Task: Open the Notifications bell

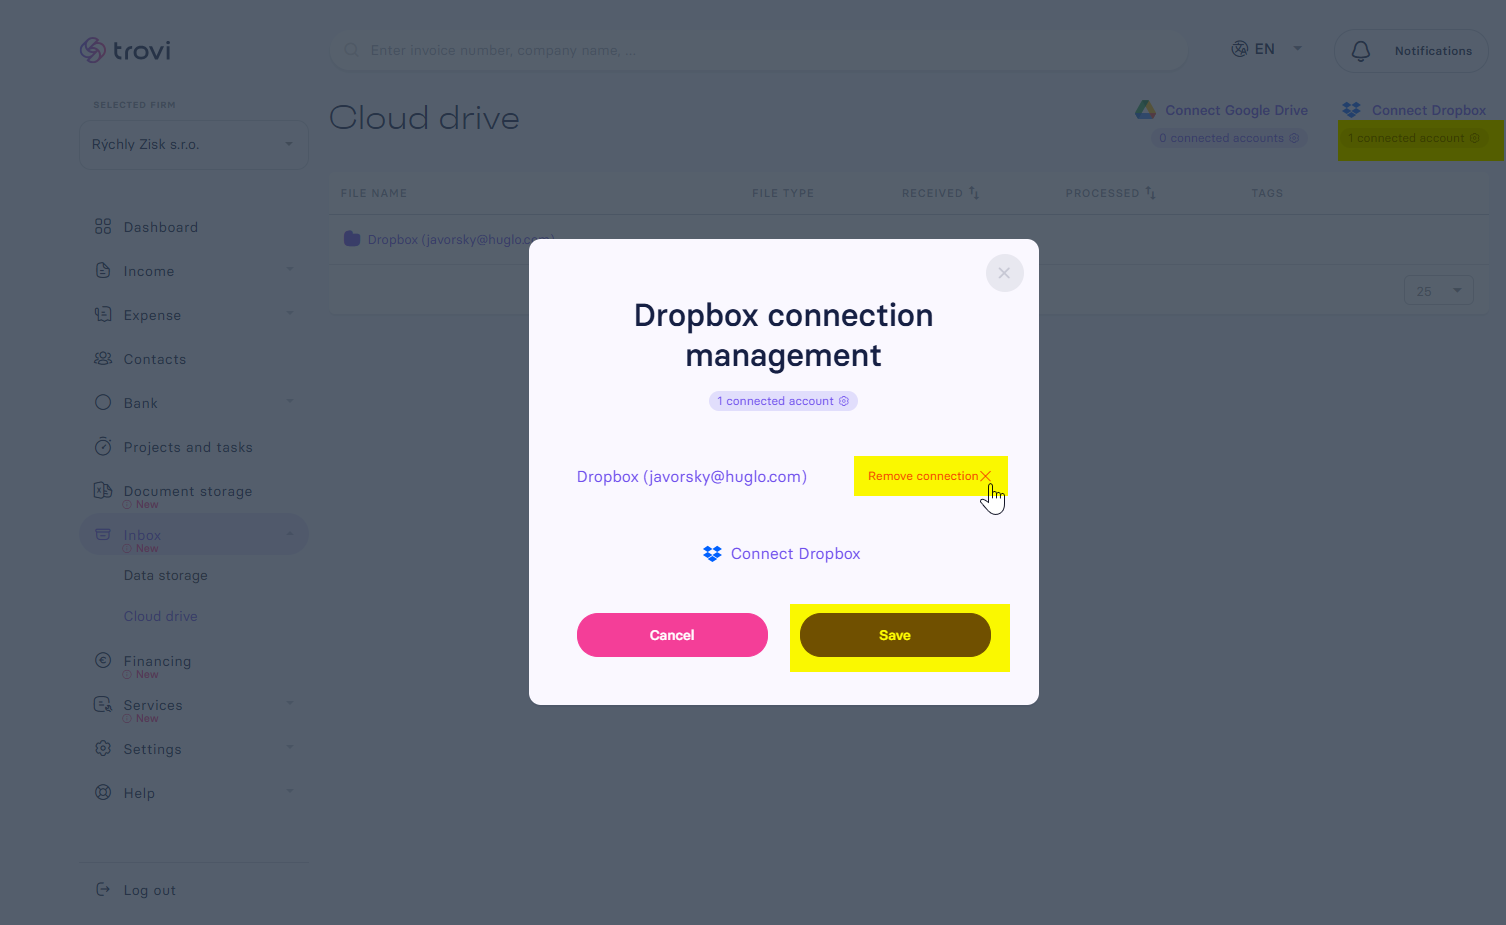Action: coord(1411,51)
